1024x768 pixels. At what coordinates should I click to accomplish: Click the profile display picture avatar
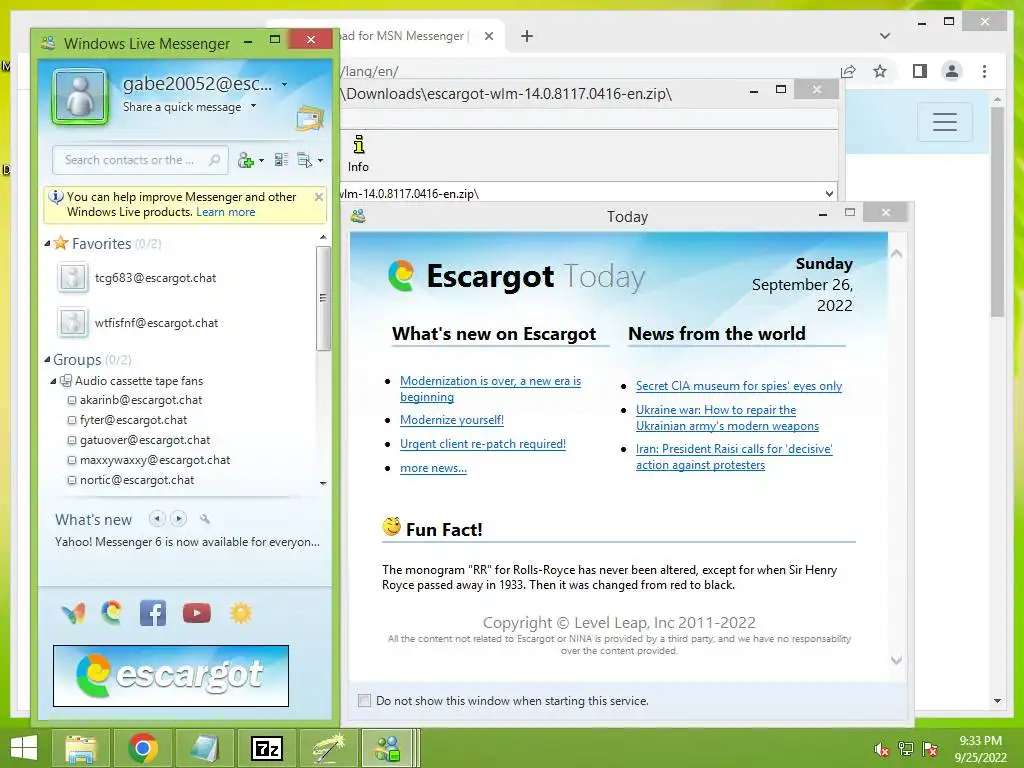[80, 97]
